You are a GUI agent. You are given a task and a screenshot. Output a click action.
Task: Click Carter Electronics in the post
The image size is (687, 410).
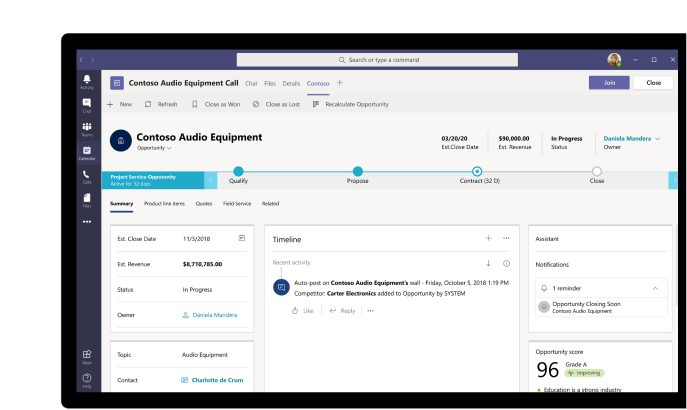[351, 293]
